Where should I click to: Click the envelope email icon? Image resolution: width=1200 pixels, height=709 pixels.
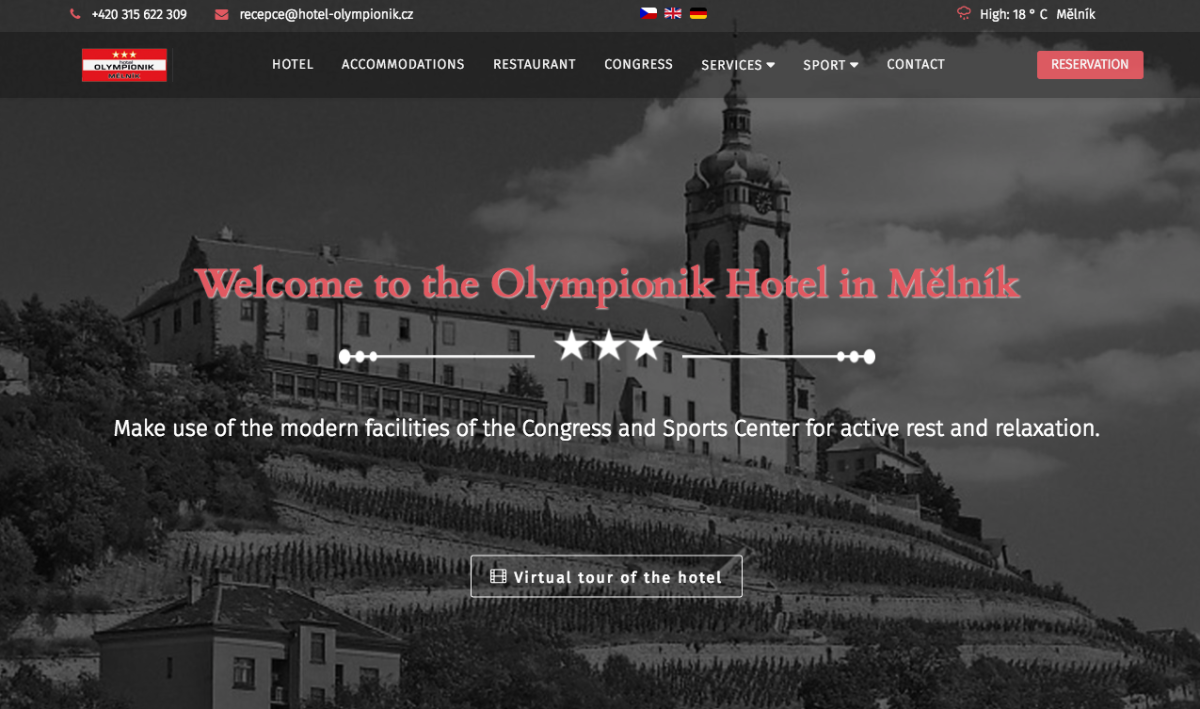click(x=222, y=14)
